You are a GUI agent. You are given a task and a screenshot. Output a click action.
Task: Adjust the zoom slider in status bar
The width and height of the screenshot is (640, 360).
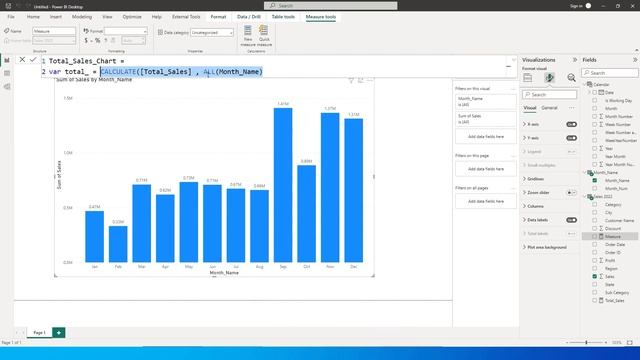[587, 342]
